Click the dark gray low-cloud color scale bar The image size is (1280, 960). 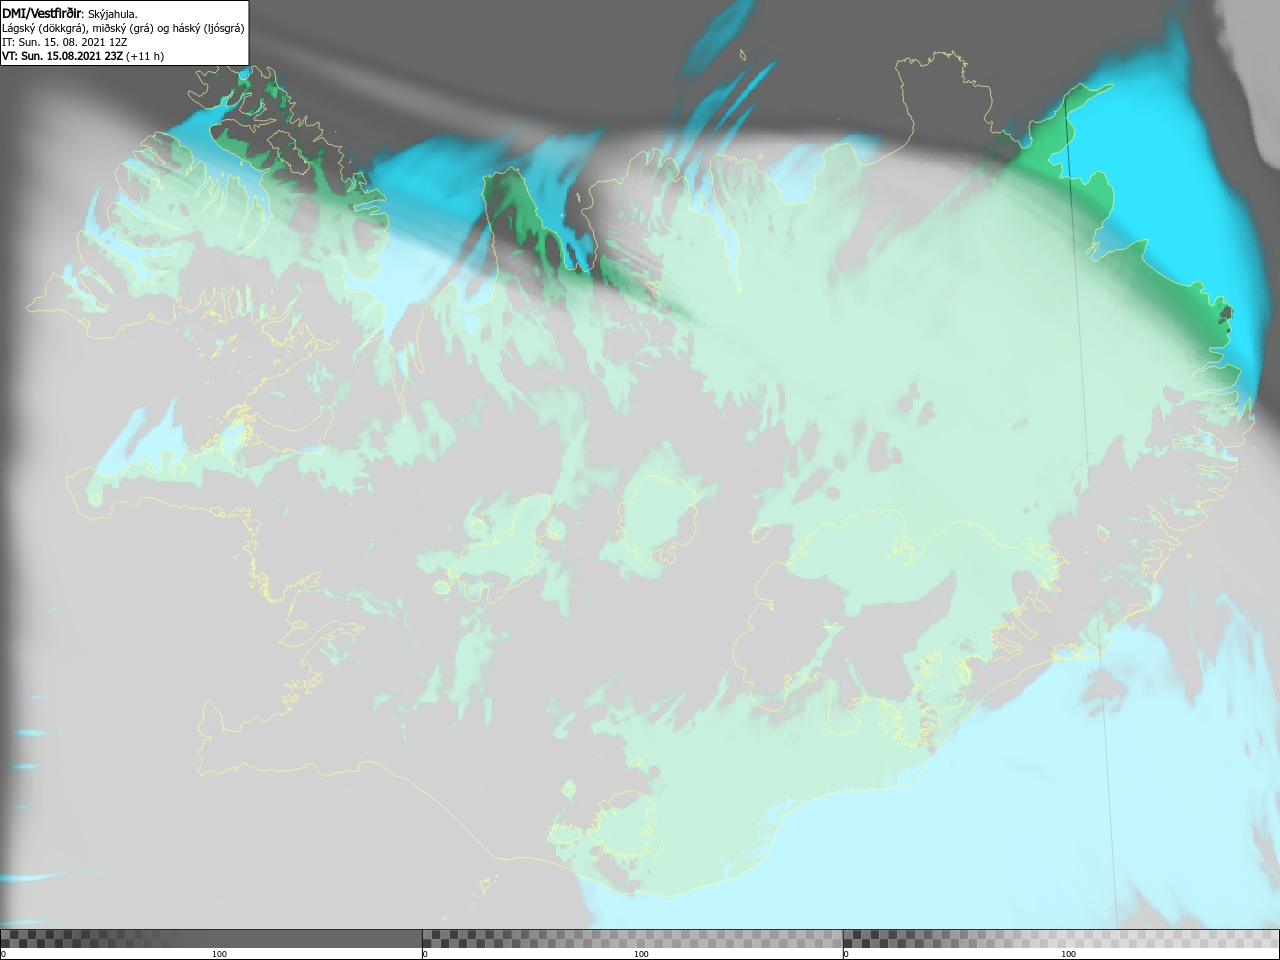(x=211, y=938)
